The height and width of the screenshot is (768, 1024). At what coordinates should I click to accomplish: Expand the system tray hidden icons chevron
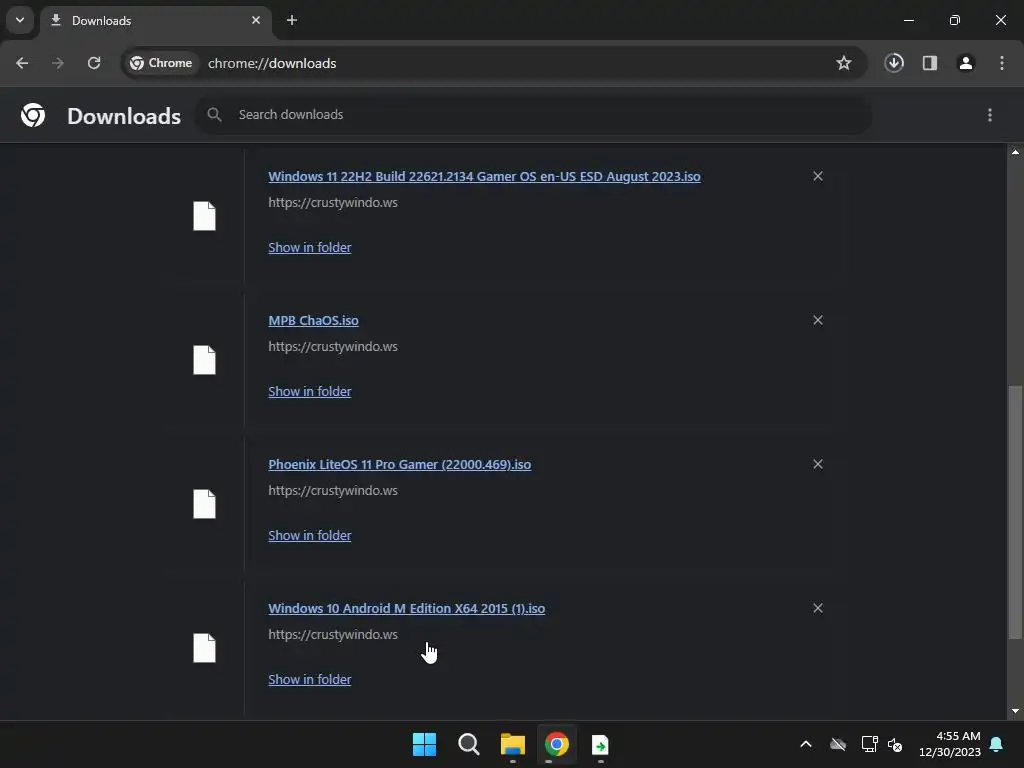pos(806,744)
